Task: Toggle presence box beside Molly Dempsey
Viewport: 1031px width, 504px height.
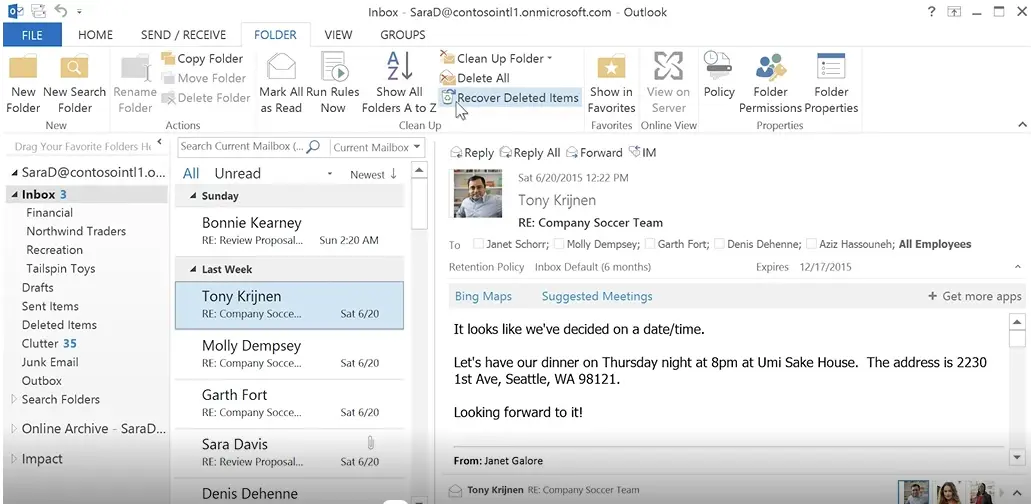Action: coord(558,244)
